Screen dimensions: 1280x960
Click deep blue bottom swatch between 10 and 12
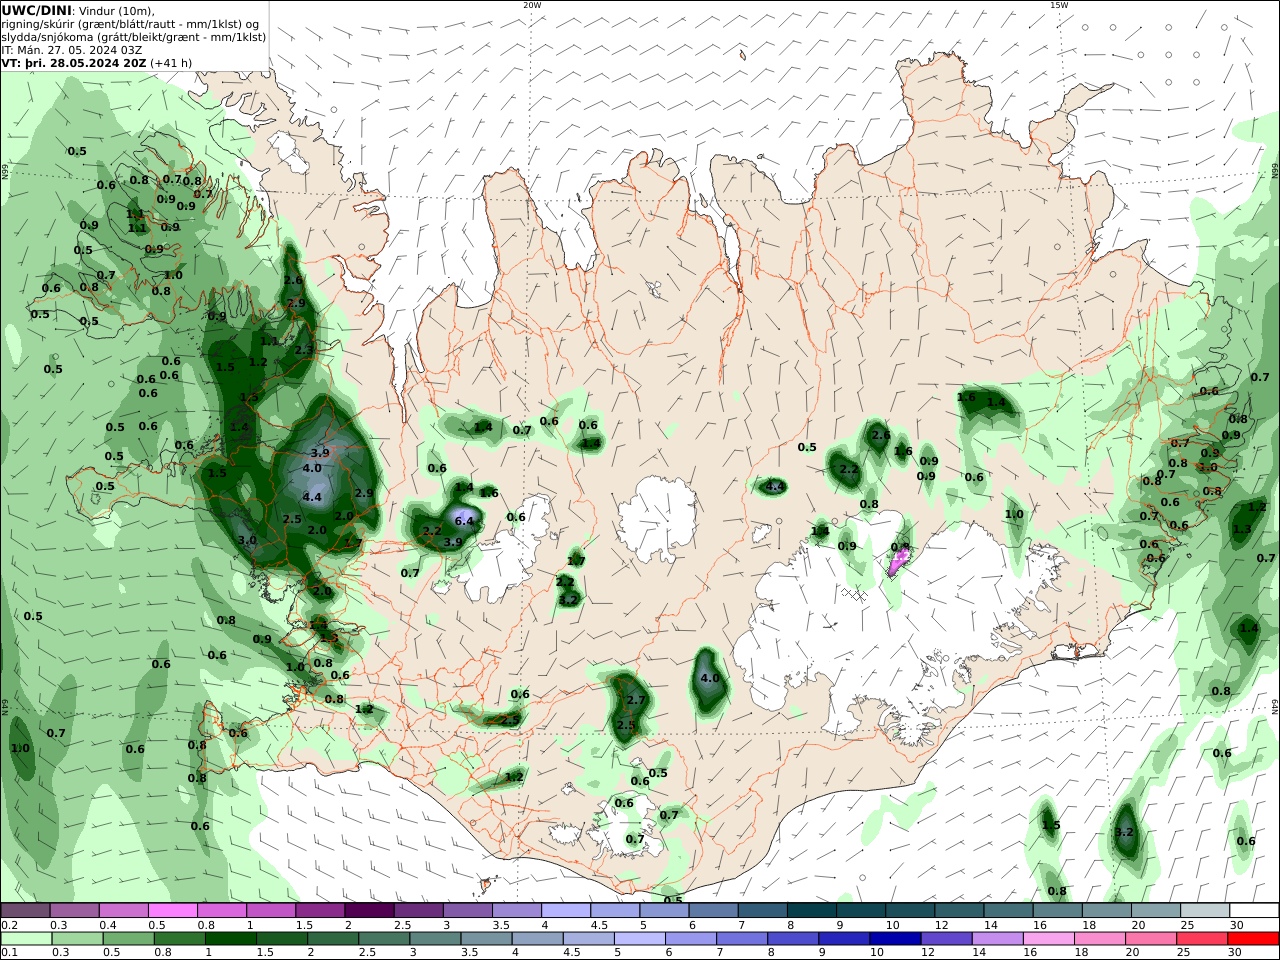(x=895, y=938)
